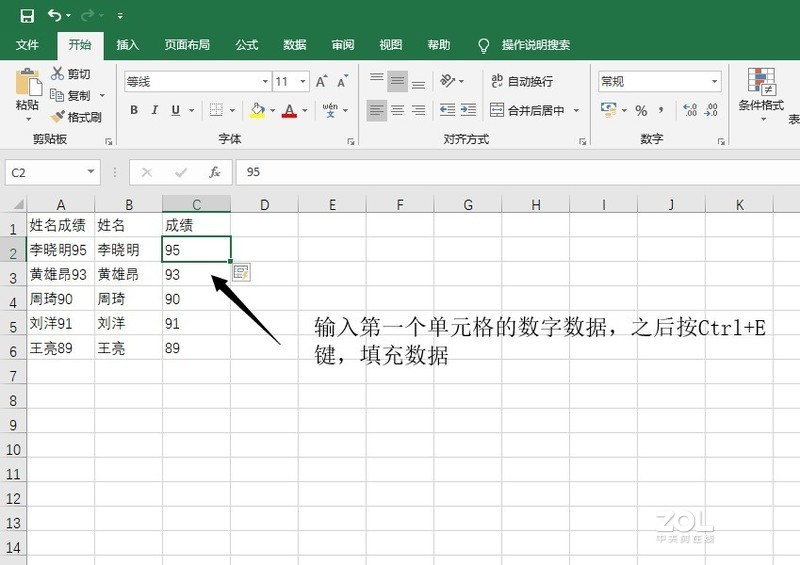Viewport: 800px width, 565px height.
Task: Click the 格式刷 format painter
Action: click(76, 117)
